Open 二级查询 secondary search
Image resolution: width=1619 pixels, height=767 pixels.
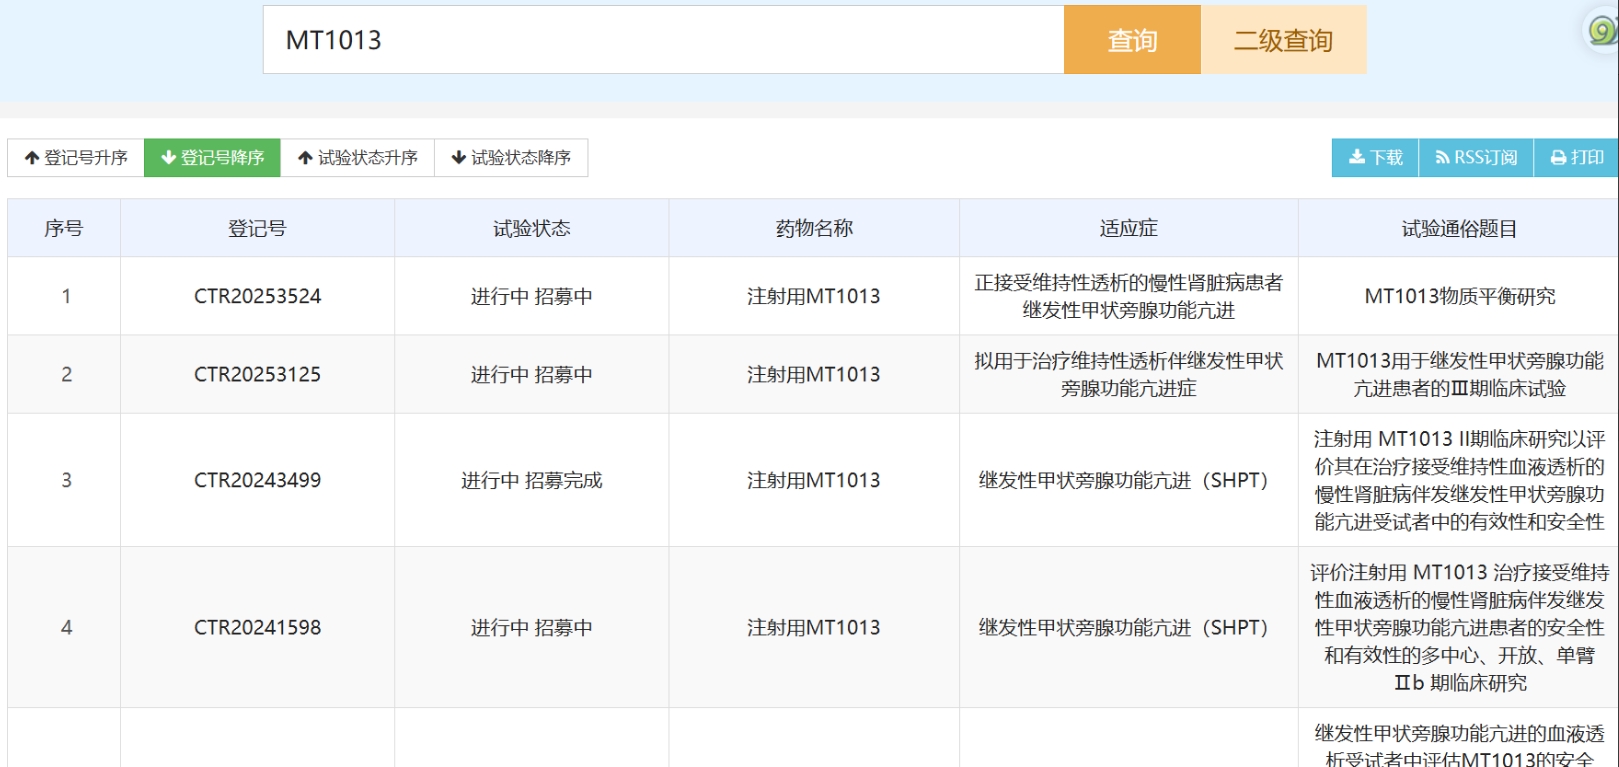click(x=1283, y=40)
